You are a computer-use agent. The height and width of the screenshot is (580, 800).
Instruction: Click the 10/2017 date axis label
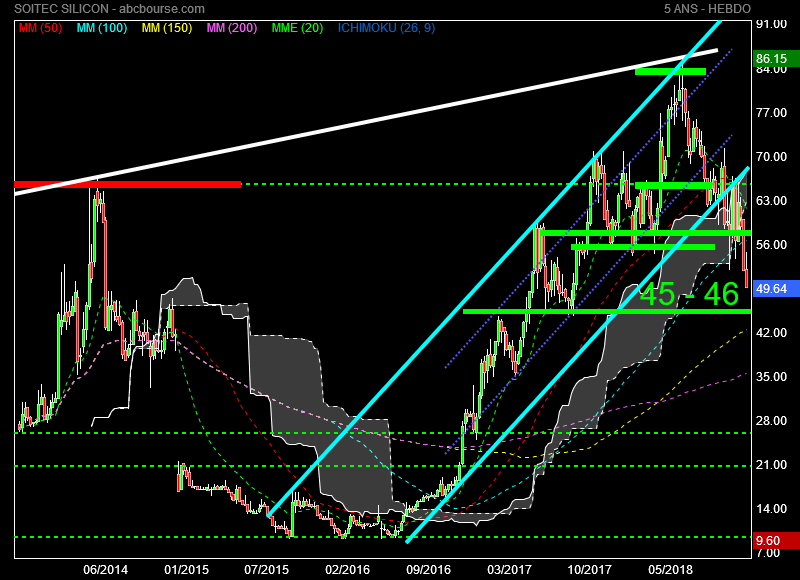coord(590,570)
